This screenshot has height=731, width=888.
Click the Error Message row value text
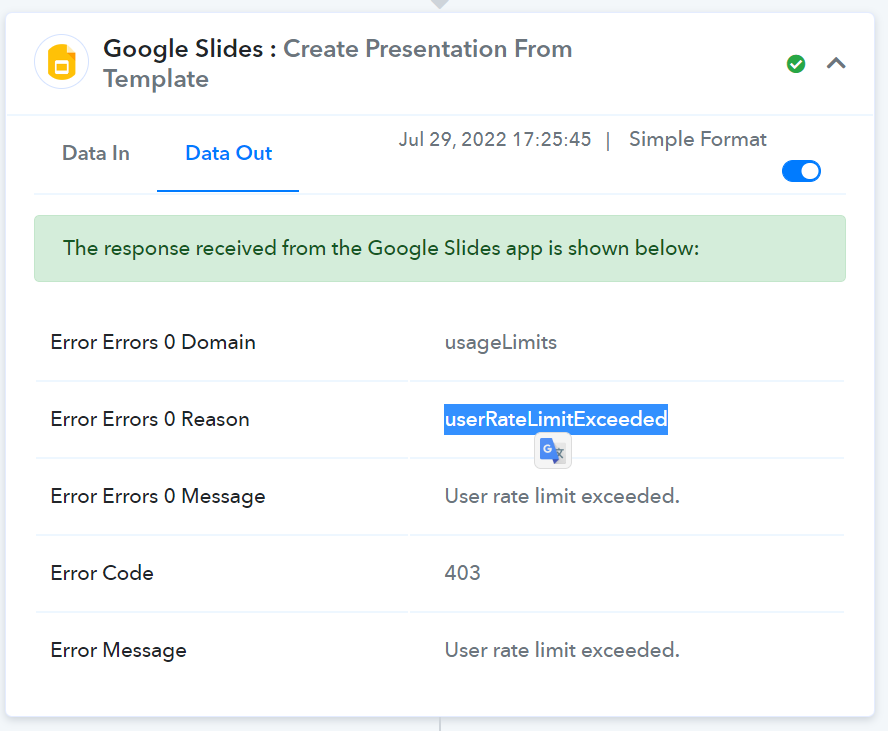562,650
